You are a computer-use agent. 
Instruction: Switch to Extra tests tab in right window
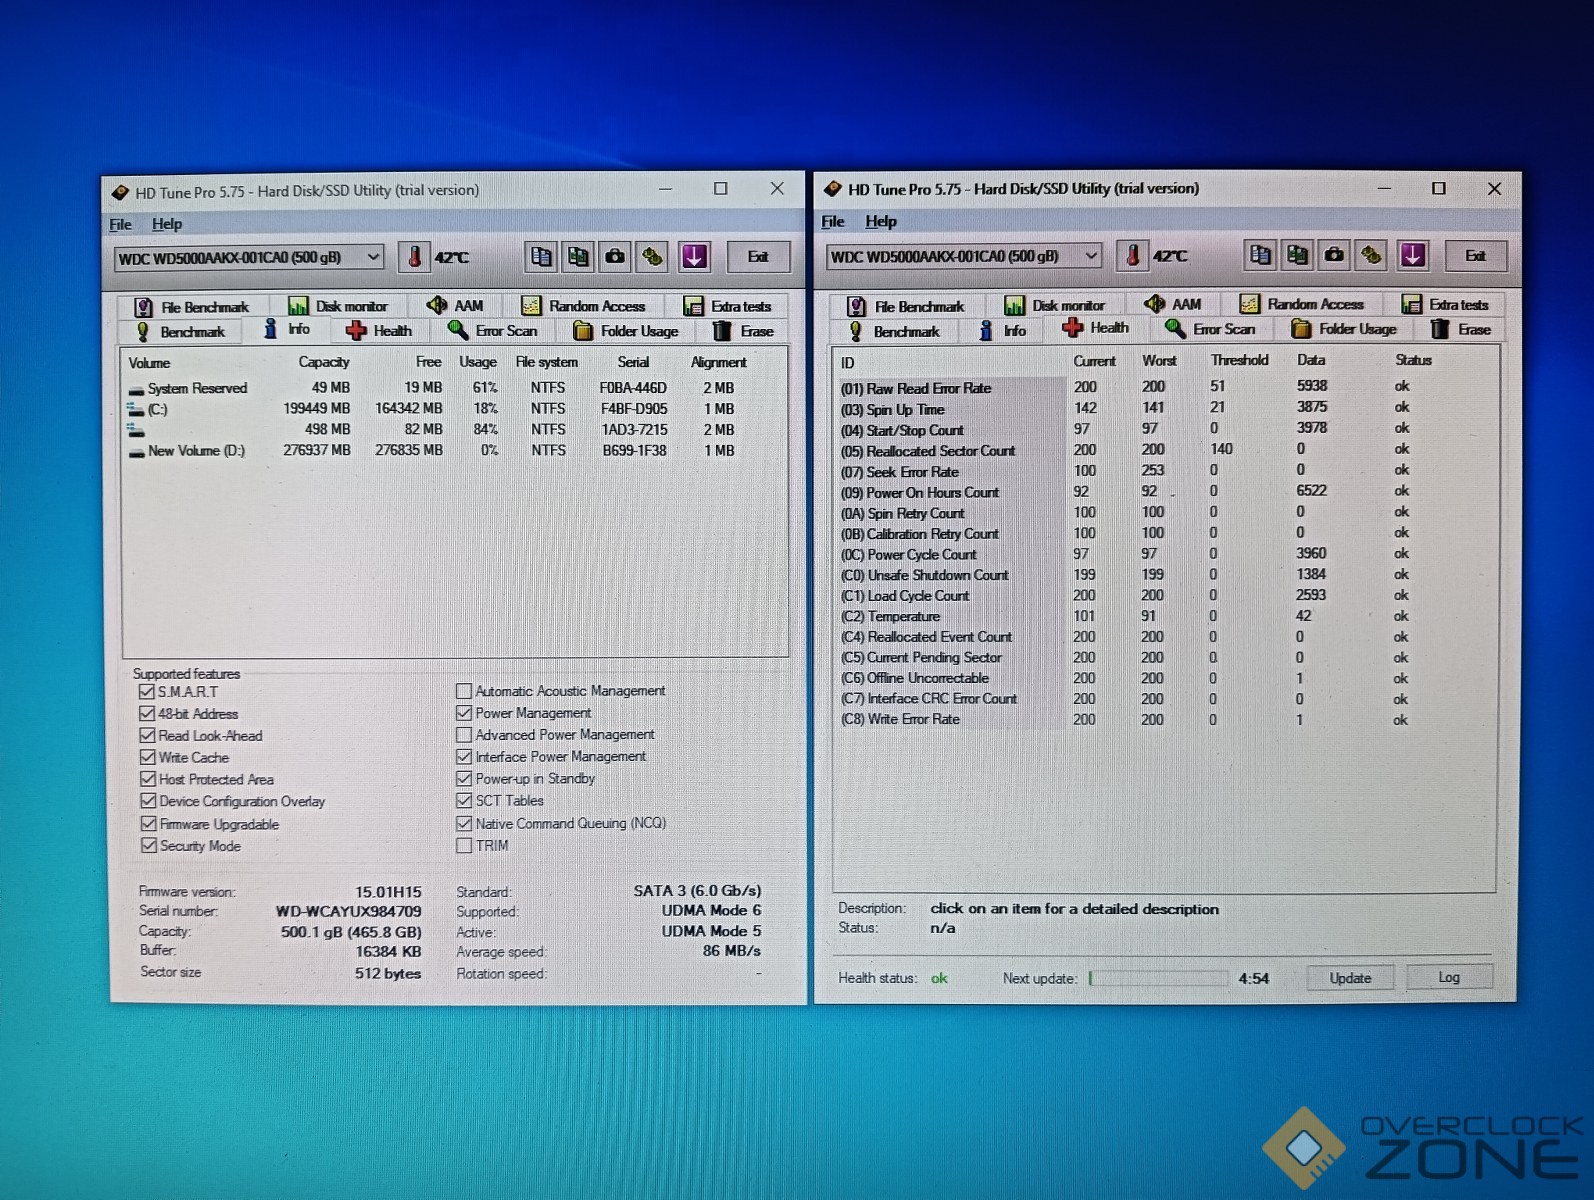(1445, 304)
